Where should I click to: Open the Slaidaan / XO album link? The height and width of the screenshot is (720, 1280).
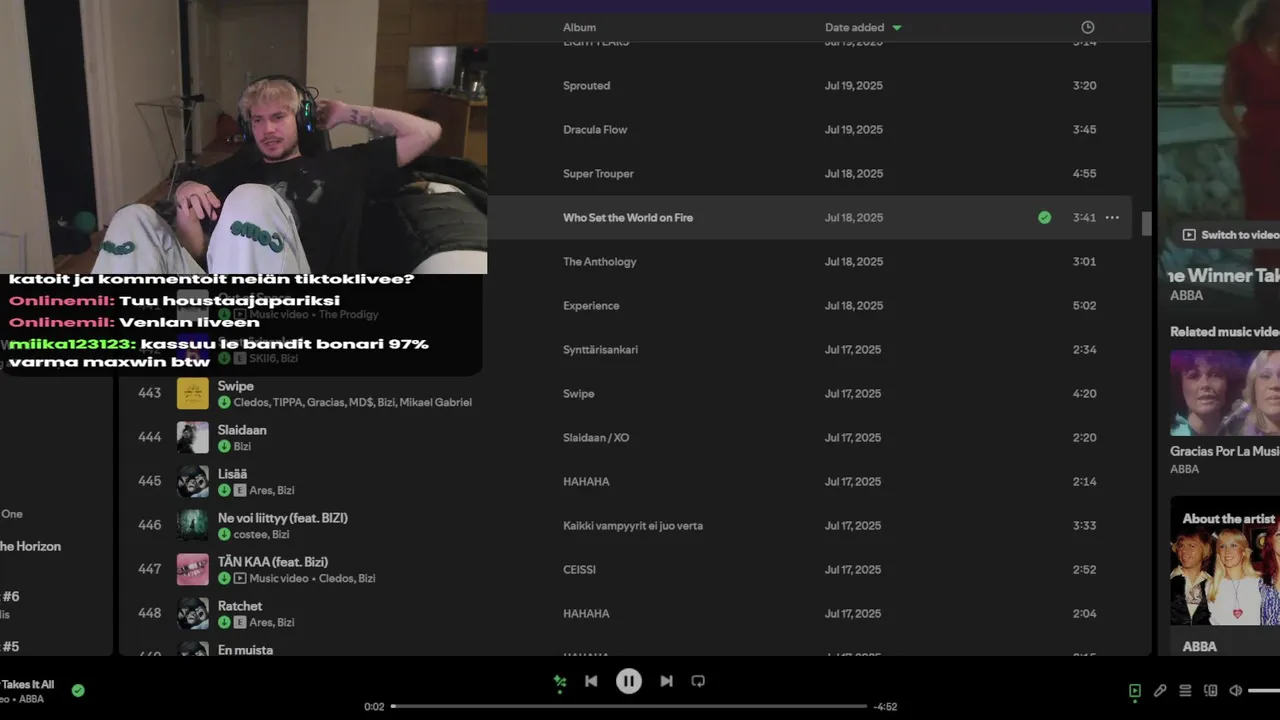pos(596,437)
